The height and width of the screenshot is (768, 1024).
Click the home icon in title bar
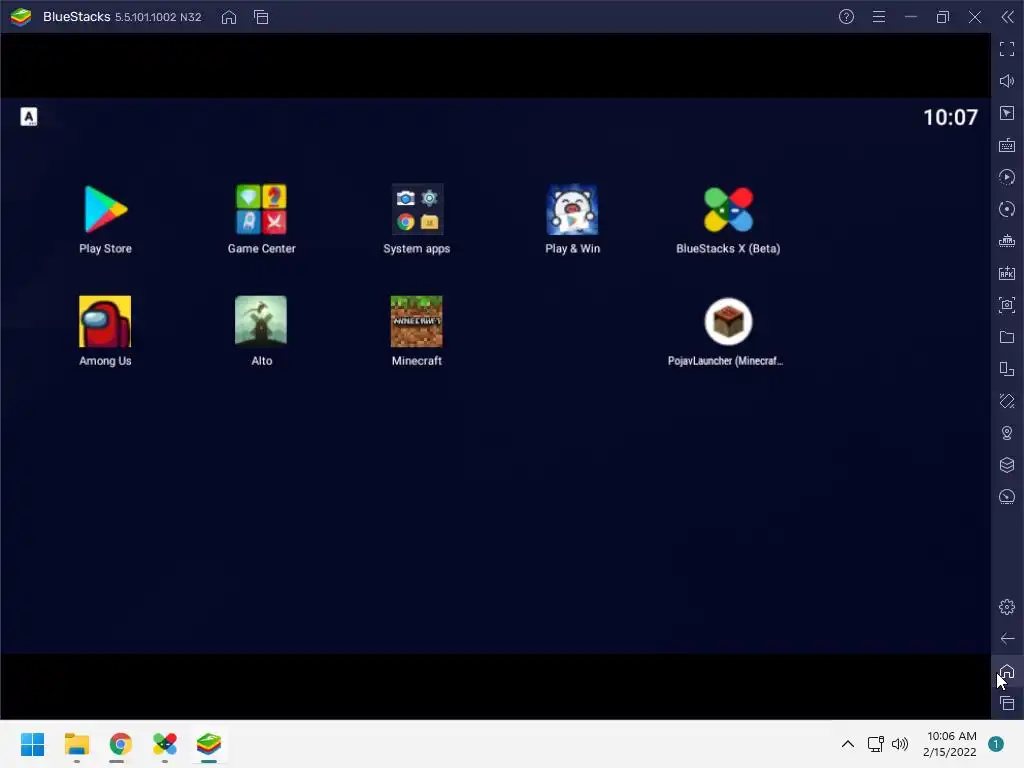point(229,17)
